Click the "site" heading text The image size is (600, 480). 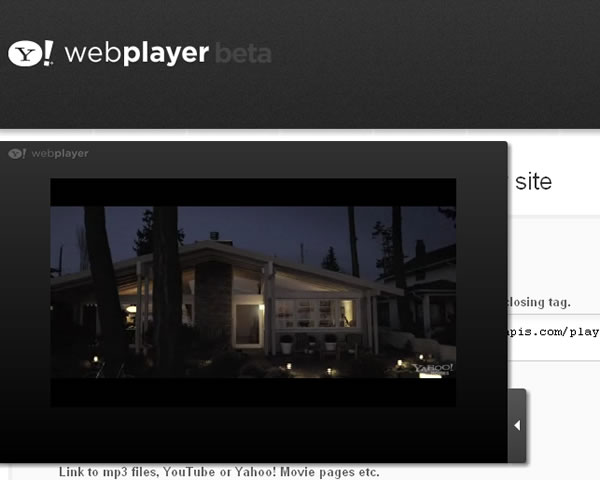[533, 181]
